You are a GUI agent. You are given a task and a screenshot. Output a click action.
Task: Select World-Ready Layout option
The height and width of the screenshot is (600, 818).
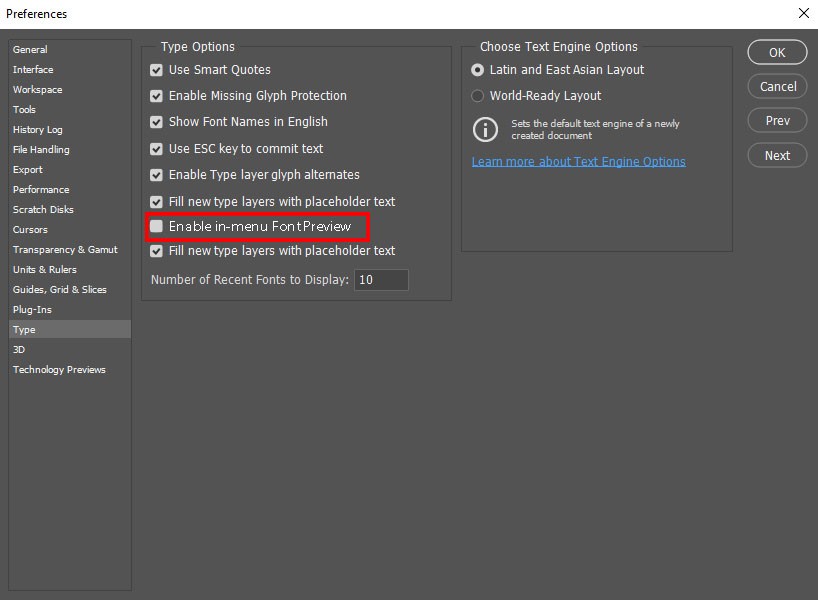[x=477, y=96]
